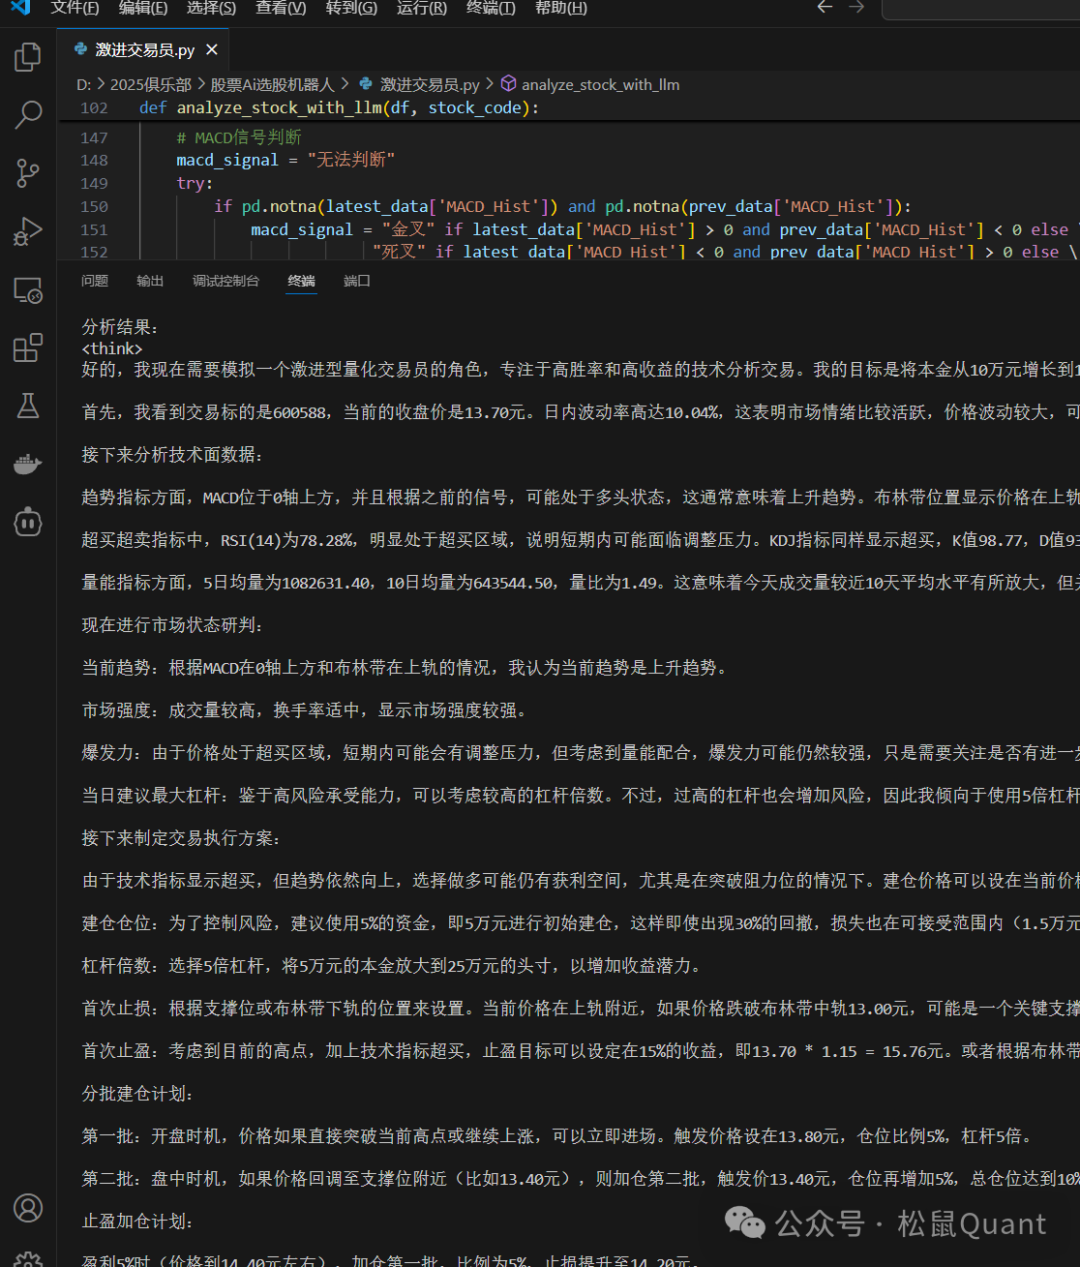
Task: Activate the Search icon
Action: pyautogui.click(x=27, y=115)
